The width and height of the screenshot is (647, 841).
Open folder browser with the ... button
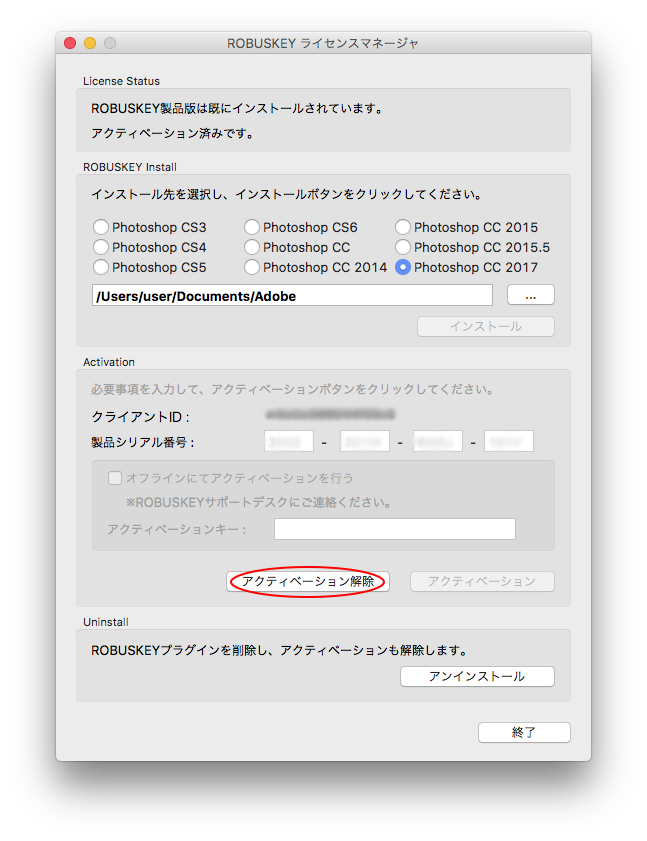tap(531, 295)
